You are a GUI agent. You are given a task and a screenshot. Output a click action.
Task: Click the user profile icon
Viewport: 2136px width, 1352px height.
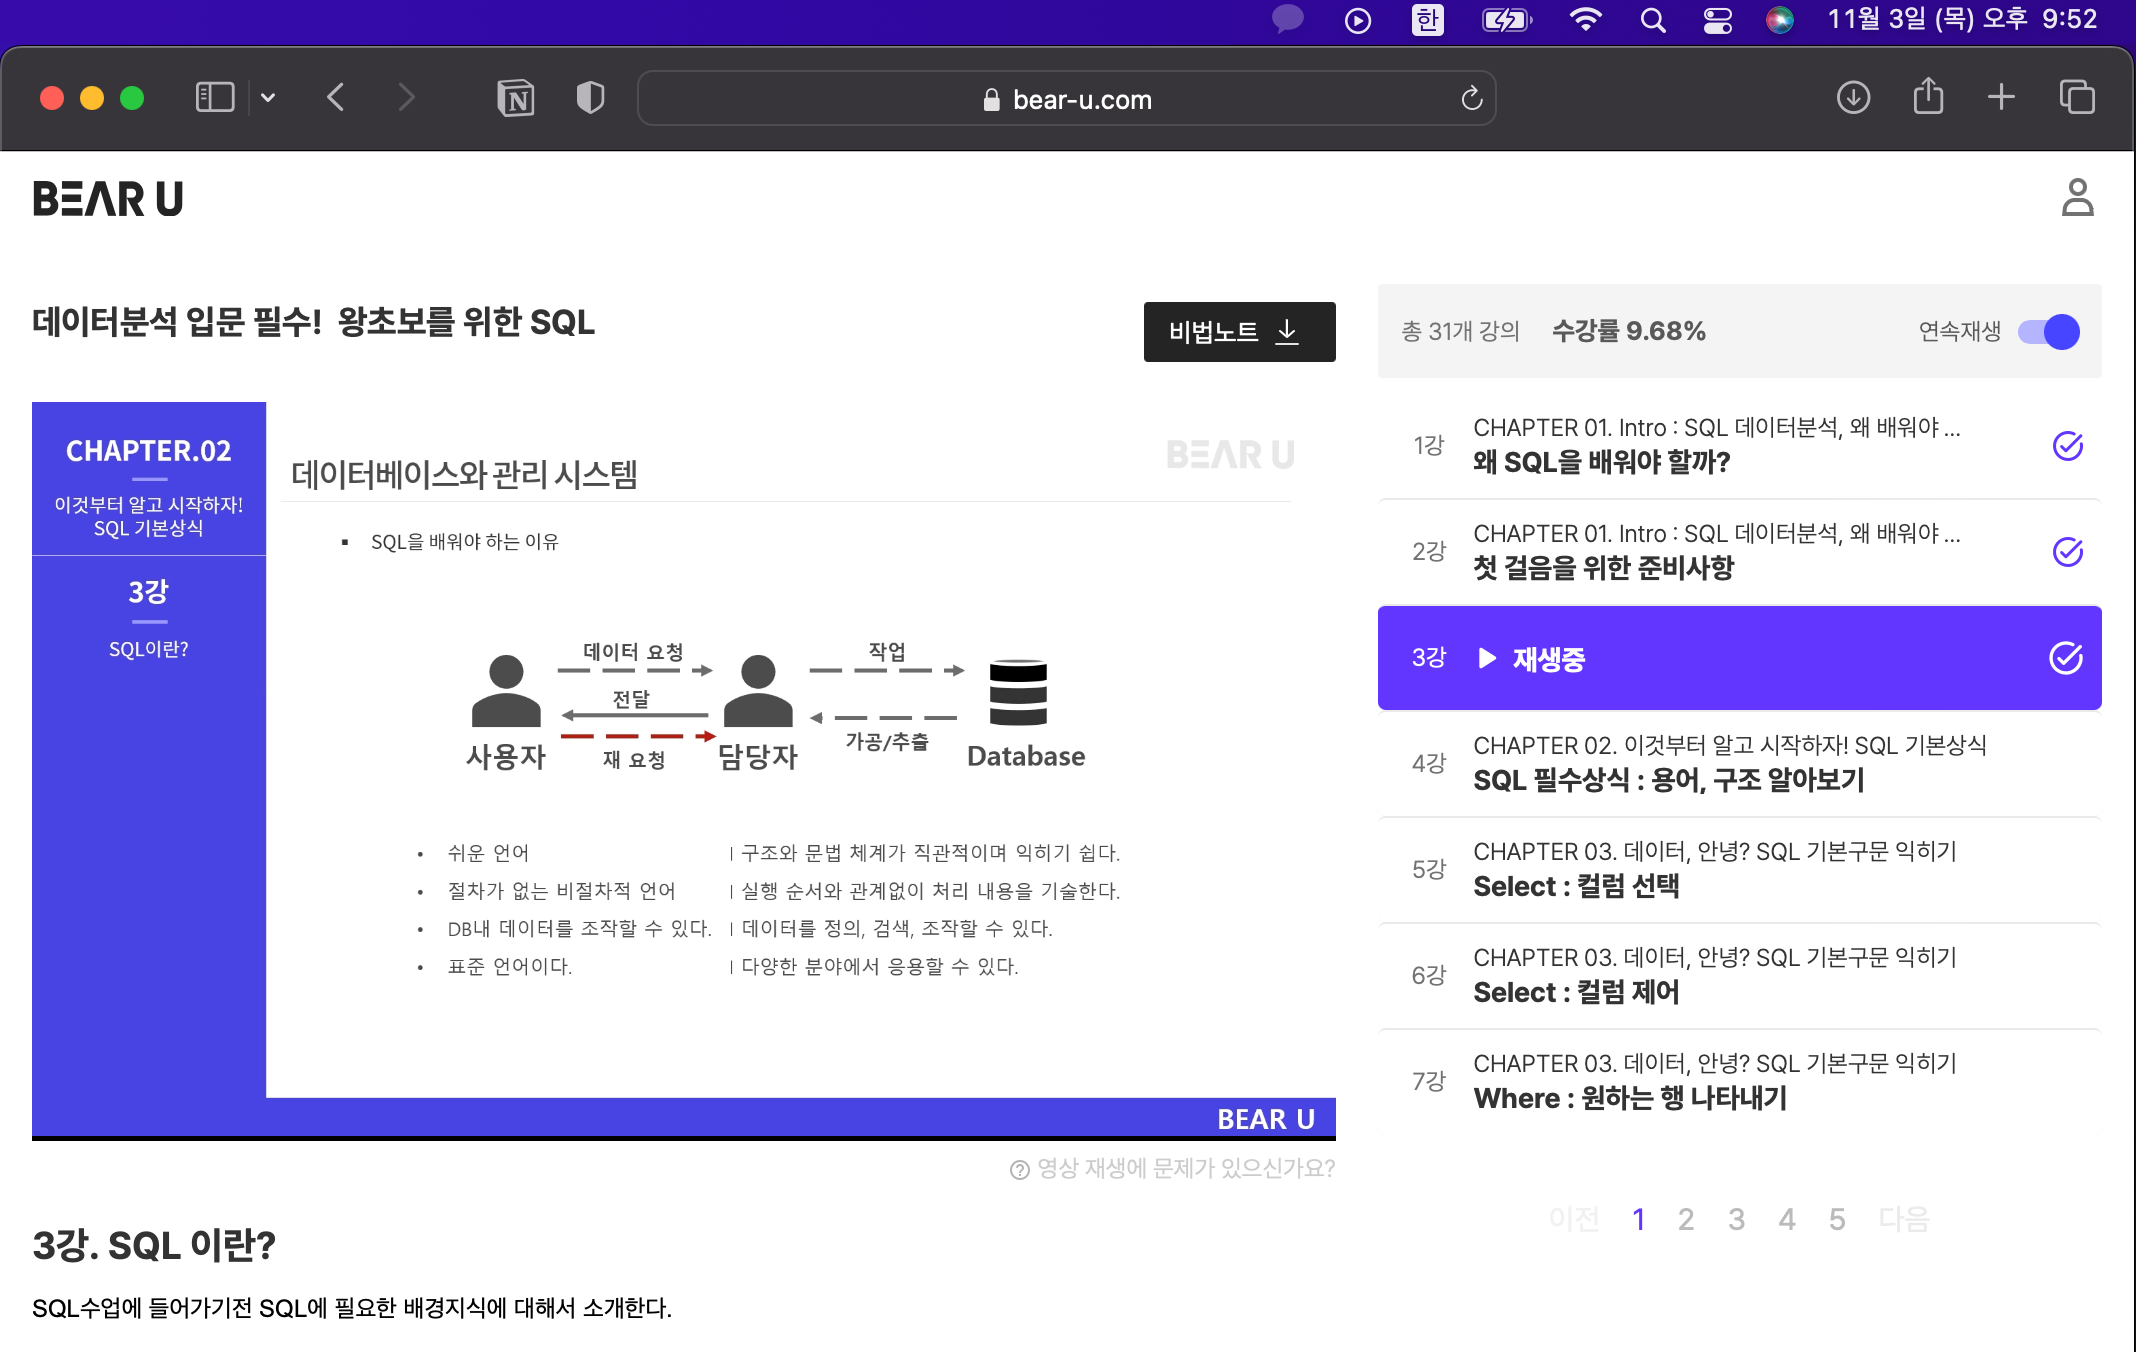click(2077, 198)
